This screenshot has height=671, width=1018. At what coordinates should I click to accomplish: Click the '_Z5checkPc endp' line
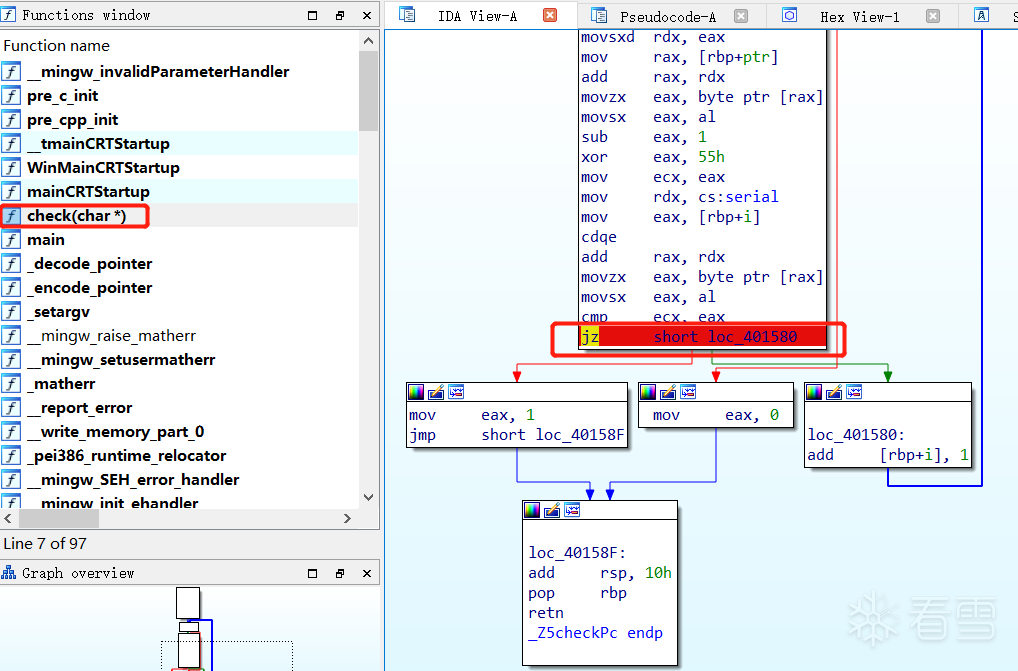(x=595, y=633)
